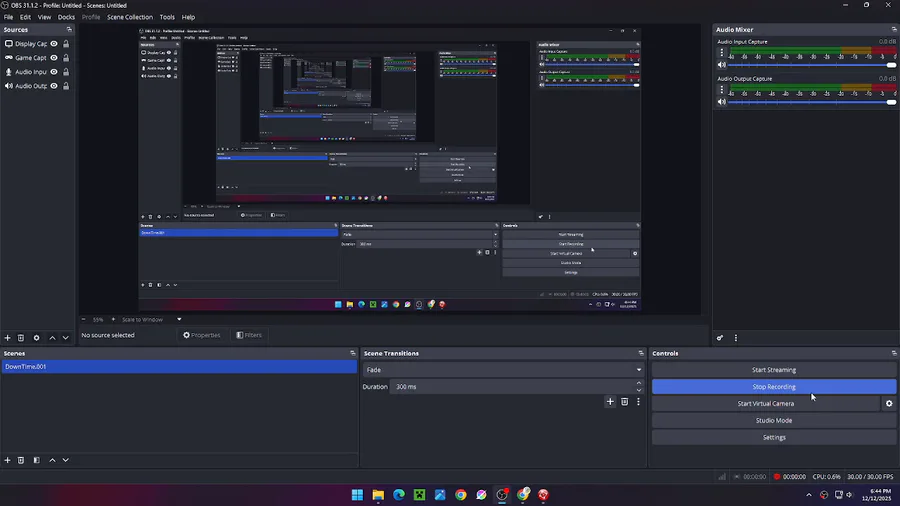The width and height of the screenshot is (900, 506).
Task: Enable Studio Mode
Action: [x=774, y=421]
